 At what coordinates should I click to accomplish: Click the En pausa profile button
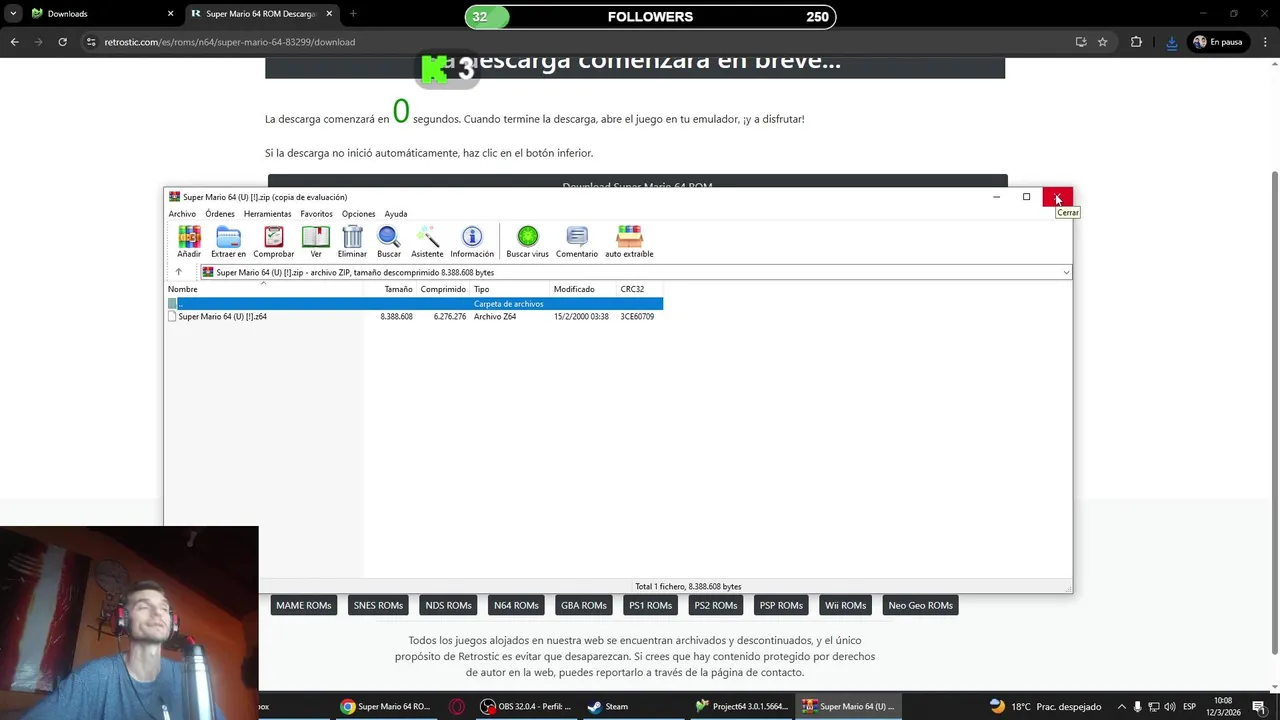(1217, 42)
